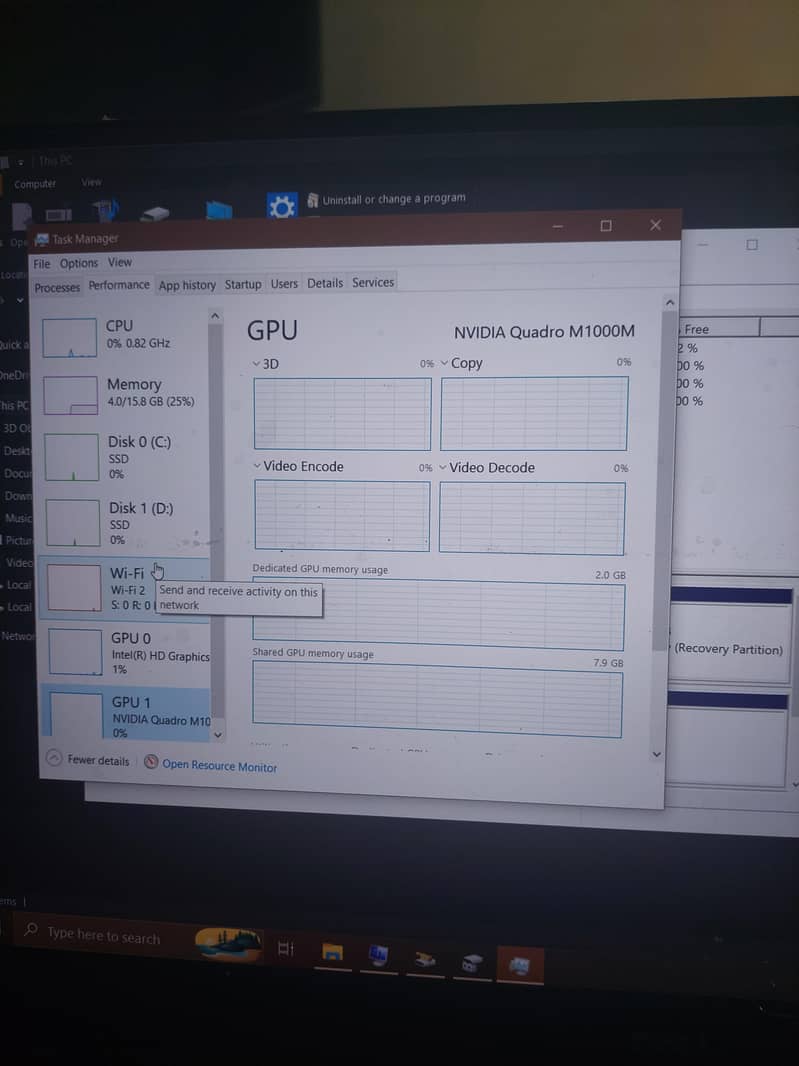The width and height of the screenshot is (799, 1066).
Task: Click the main pane scroll up arrow
Action: tap(670, 303)
